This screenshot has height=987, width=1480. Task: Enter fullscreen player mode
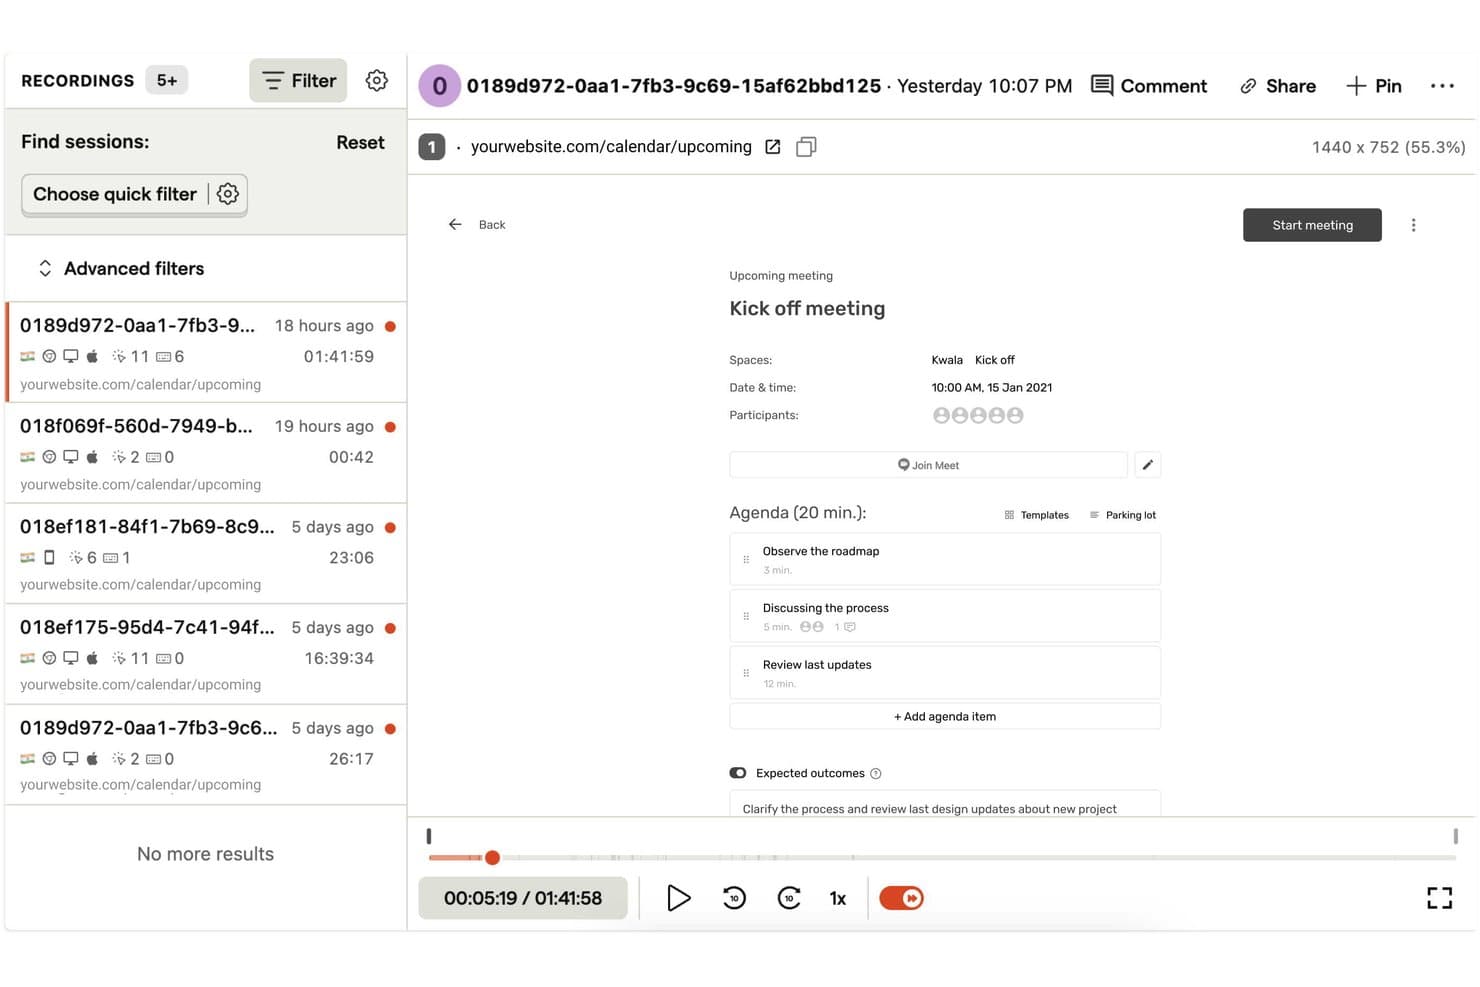tap(1439, 898)
